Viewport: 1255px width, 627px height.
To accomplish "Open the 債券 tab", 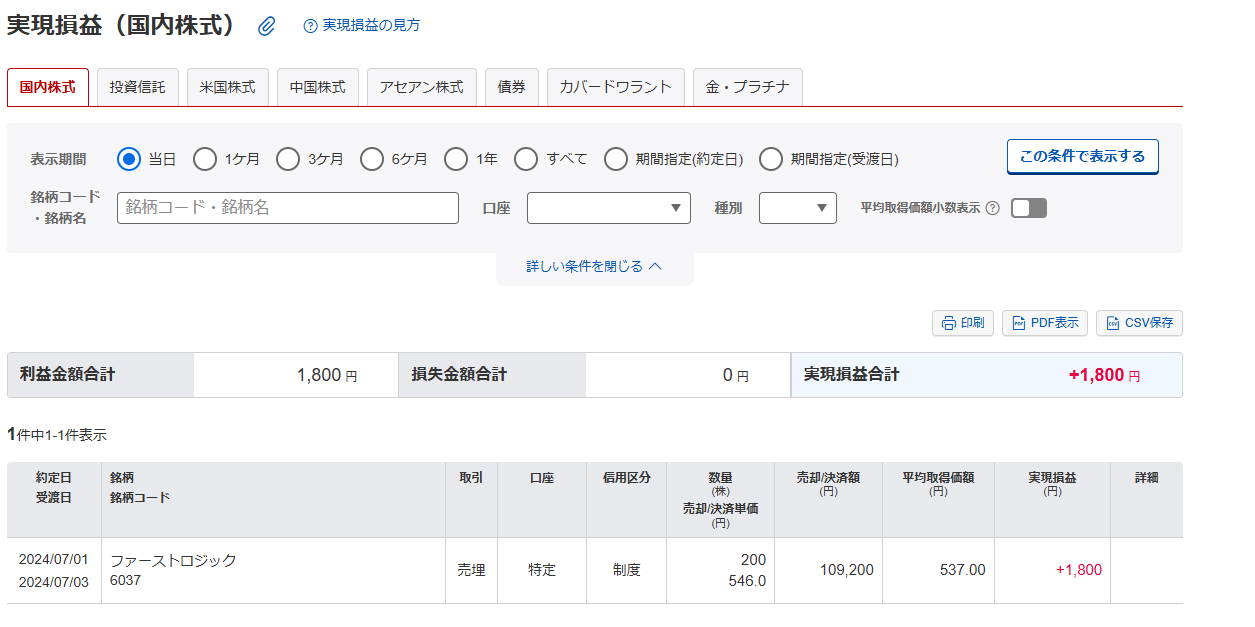I will point(512,87).
